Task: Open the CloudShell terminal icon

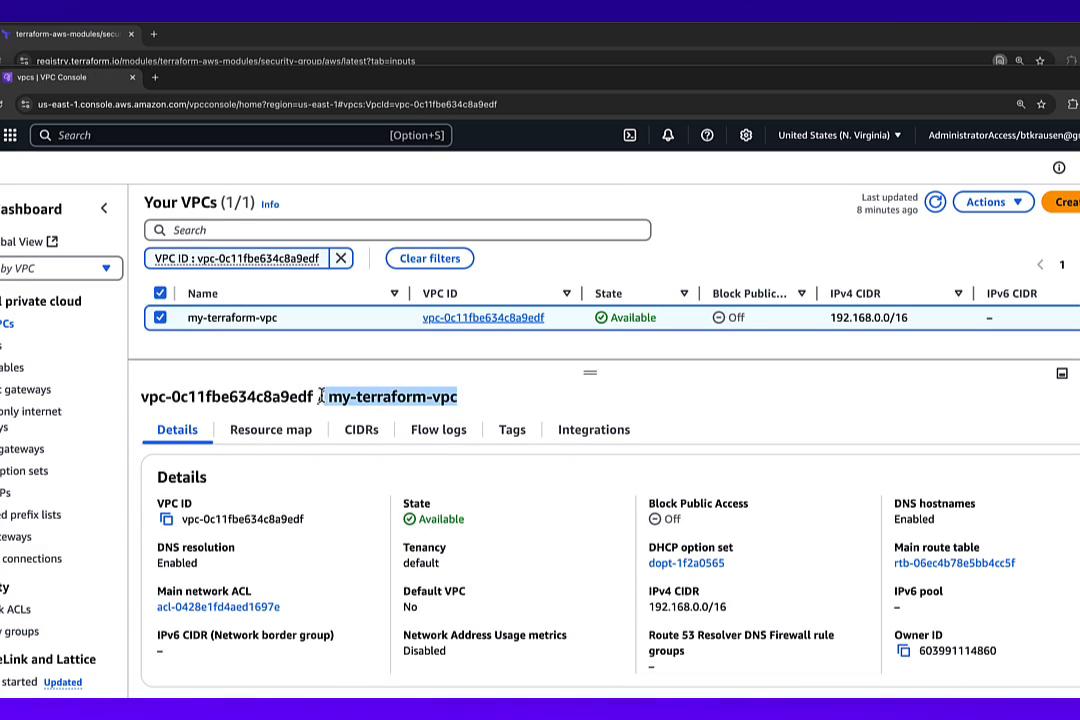Action: click(630, 135)
